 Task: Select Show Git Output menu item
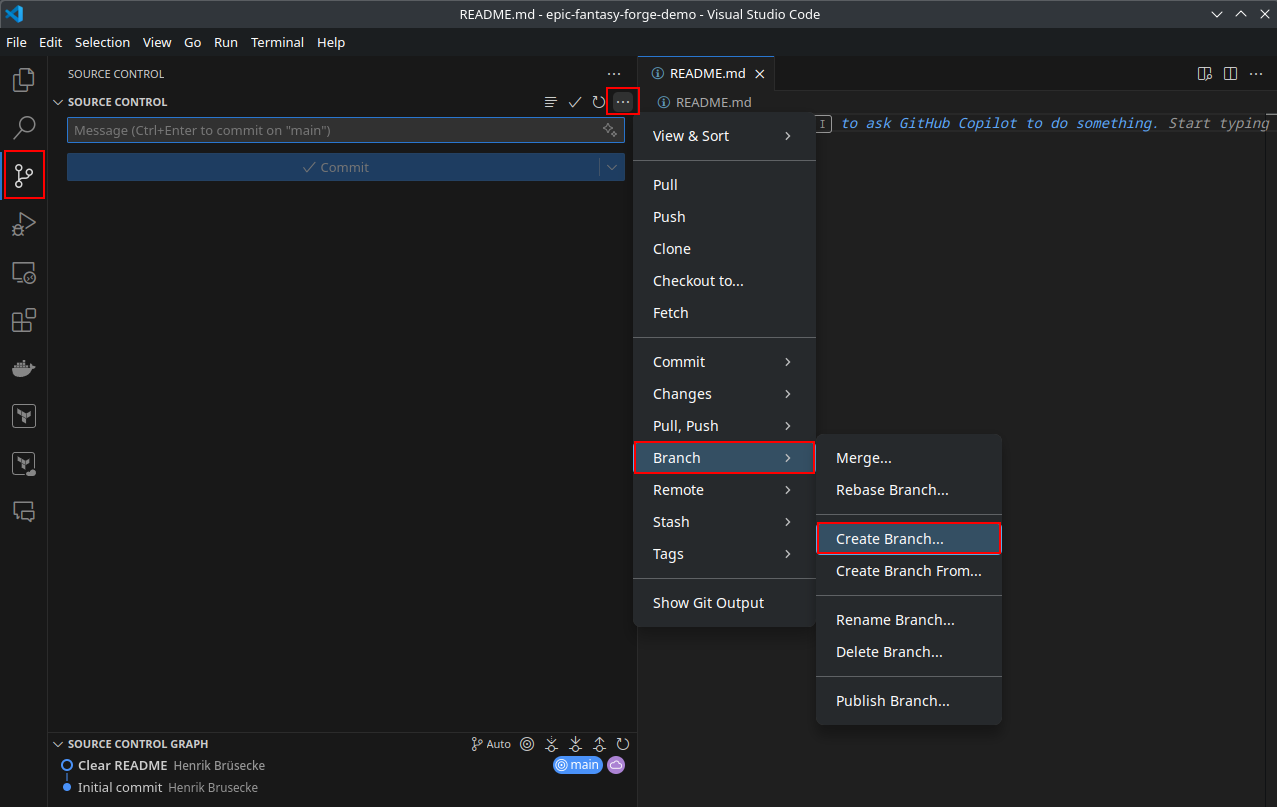click(x=724, y=603)
